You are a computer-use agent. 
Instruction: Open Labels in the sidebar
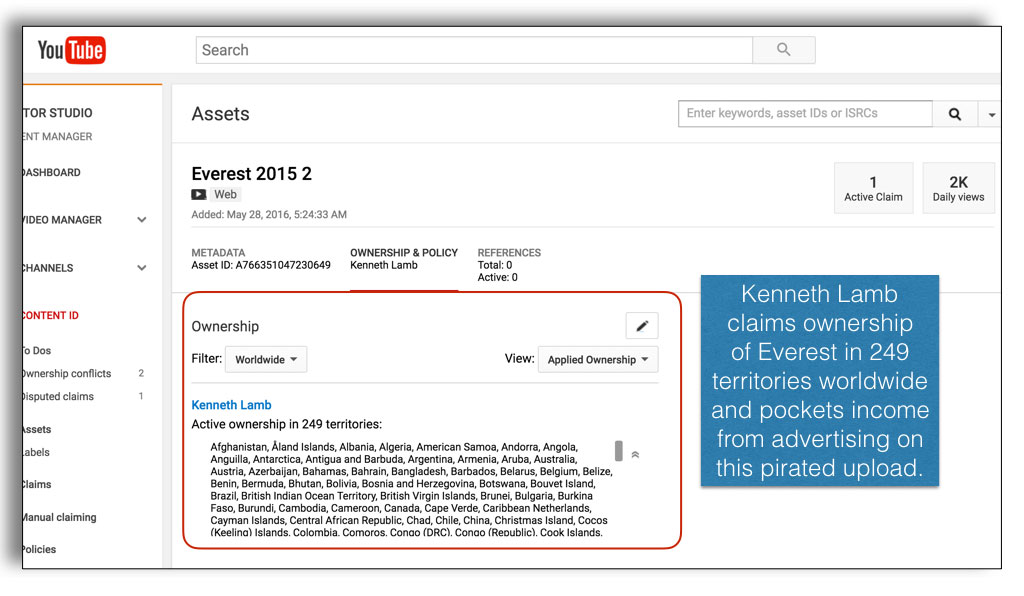click(x=37, y=452)
